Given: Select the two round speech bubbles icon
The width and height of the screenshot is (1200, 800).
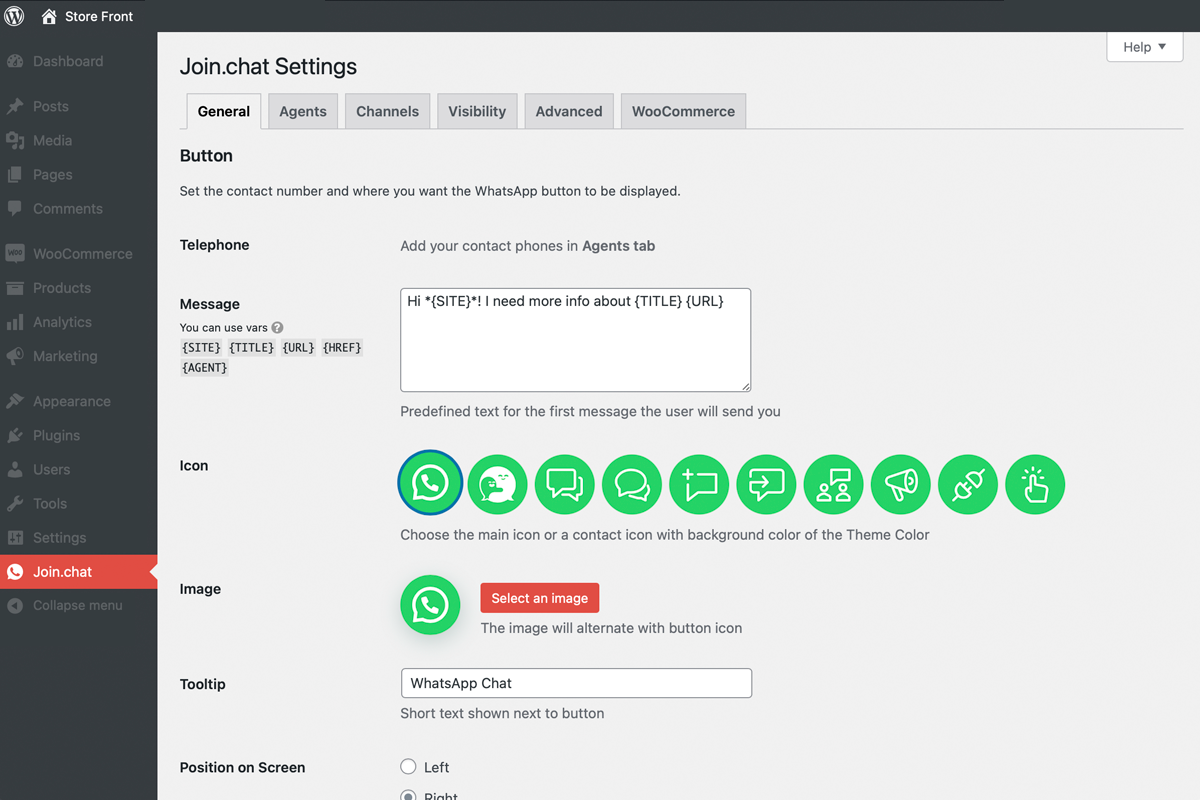Looking at the screenshot, I should tap(632, 484).
